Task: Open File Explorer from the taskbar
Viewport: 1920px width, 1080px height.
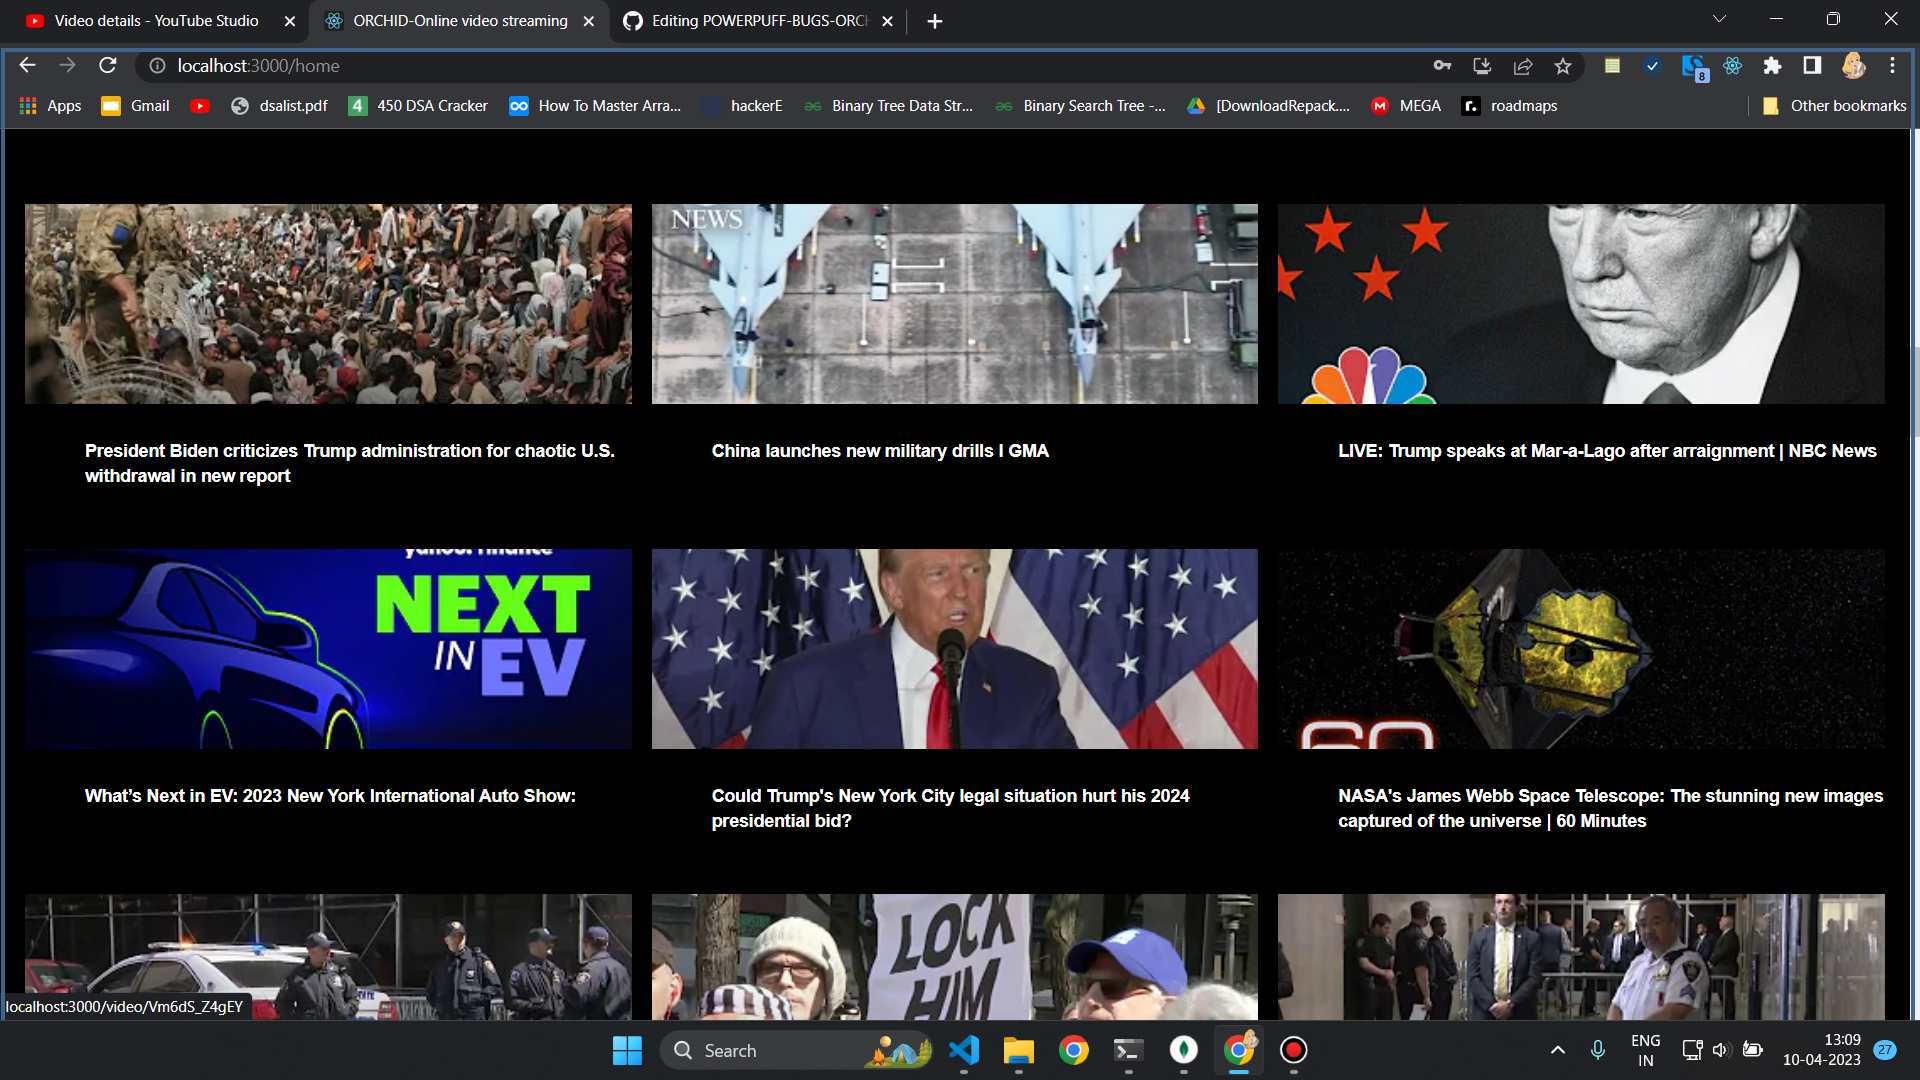Action: point(1018,1050)
